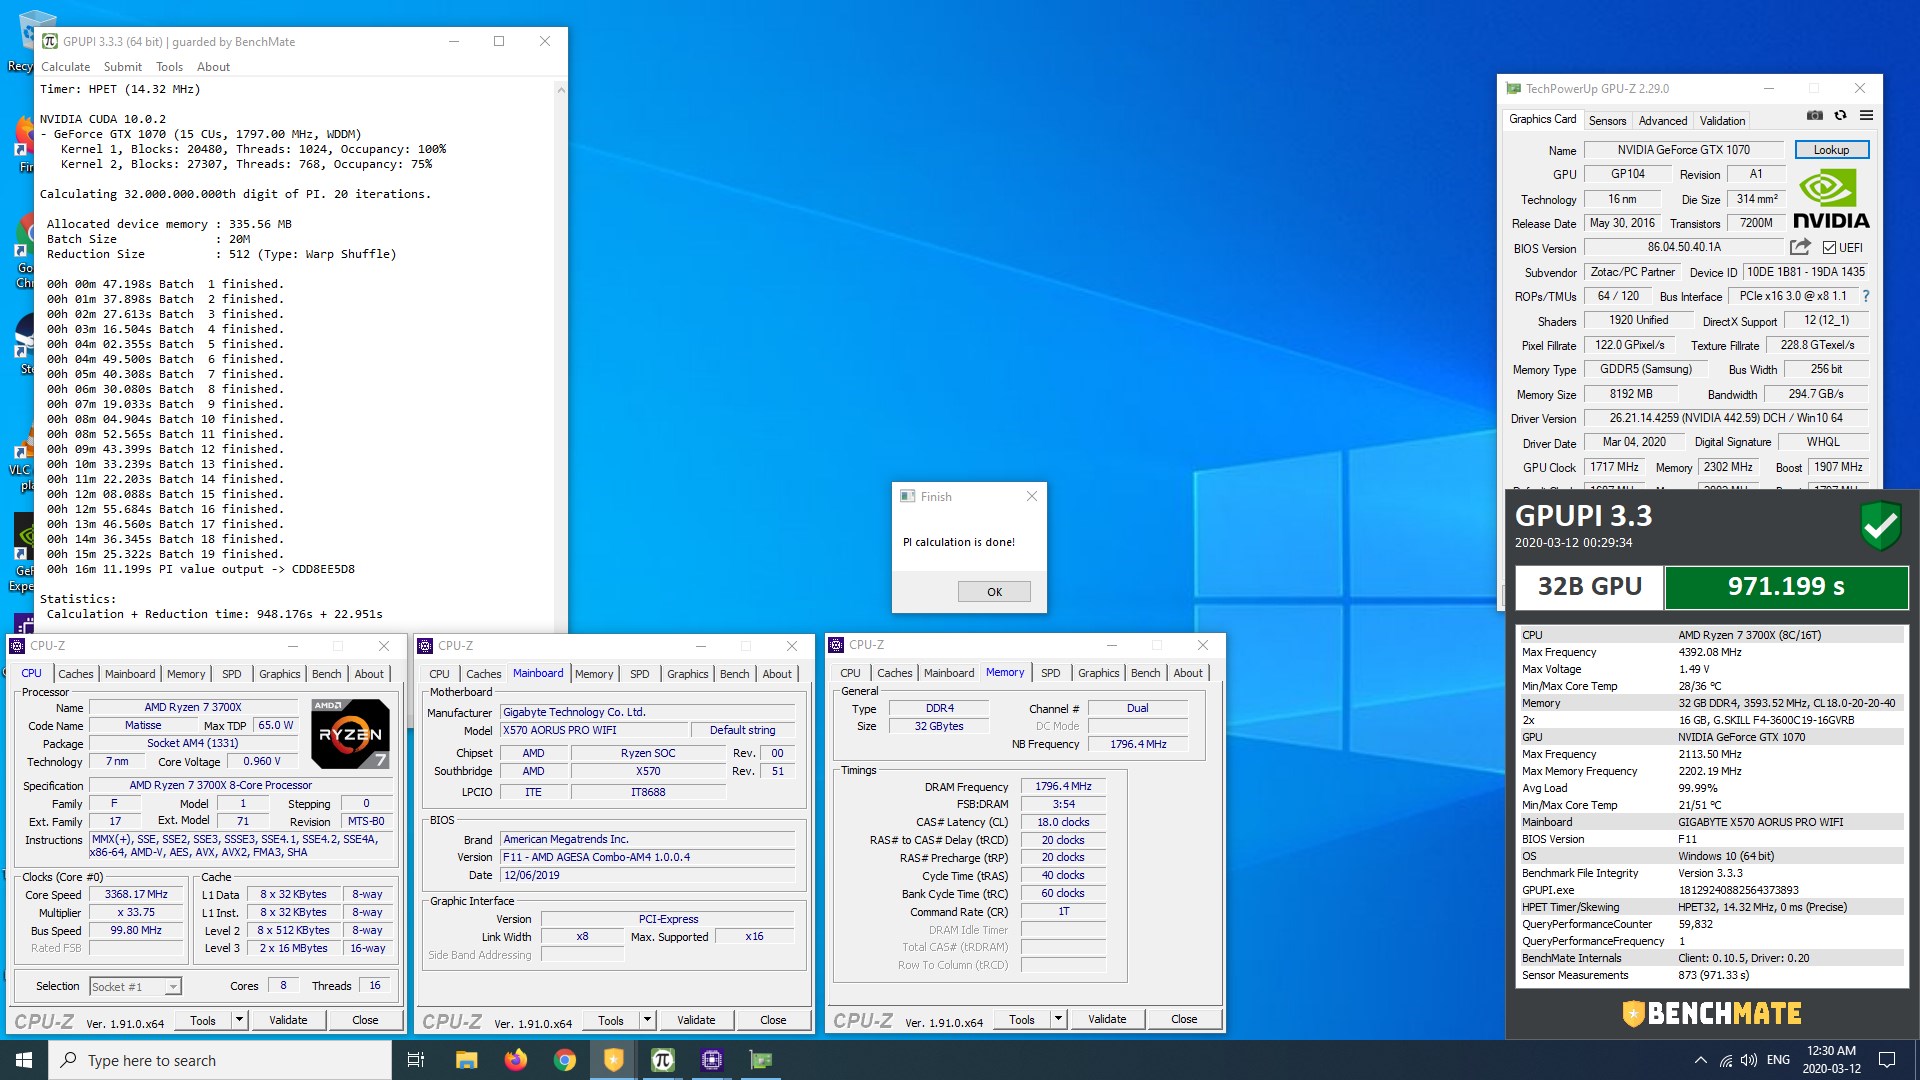Open SPD tab in Memory CPU-Z window
This screenshot has height=1080, width=1920.
[x=1050, y=673]
